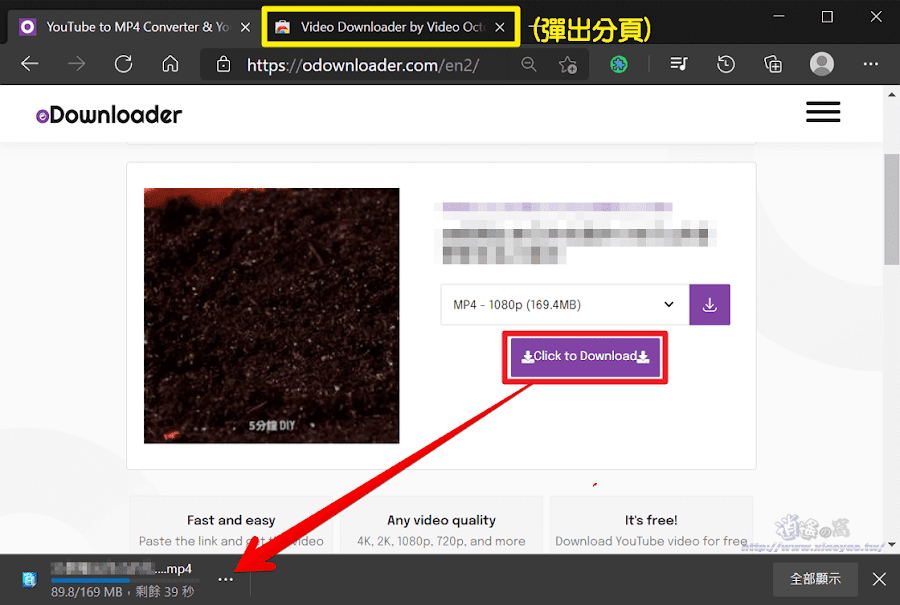Image resolution: width=900 pixels, height=605 pixels.
Task: Minimize the browser window
Action: click(779, 17)
